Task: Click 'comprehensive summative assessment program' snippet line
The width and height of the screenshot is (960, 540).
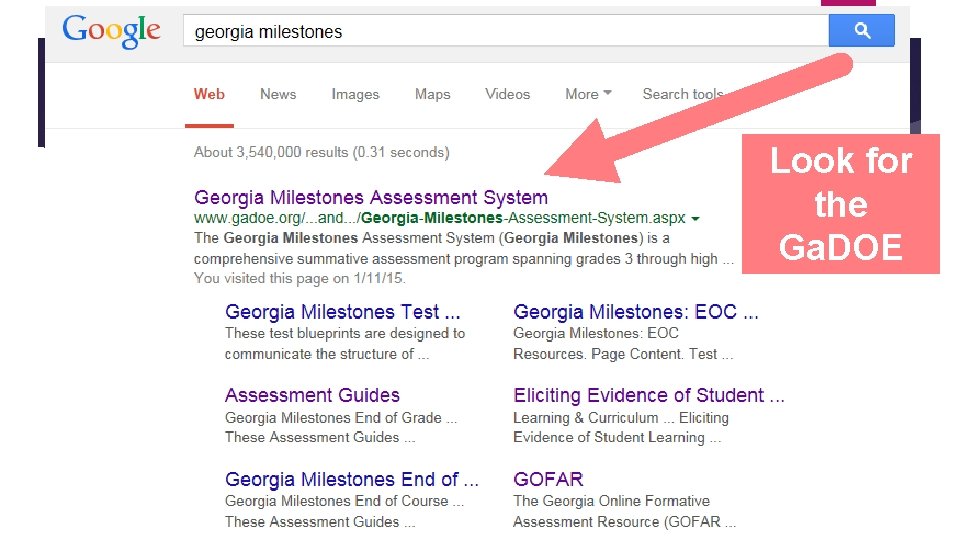Action: [464, 259]
